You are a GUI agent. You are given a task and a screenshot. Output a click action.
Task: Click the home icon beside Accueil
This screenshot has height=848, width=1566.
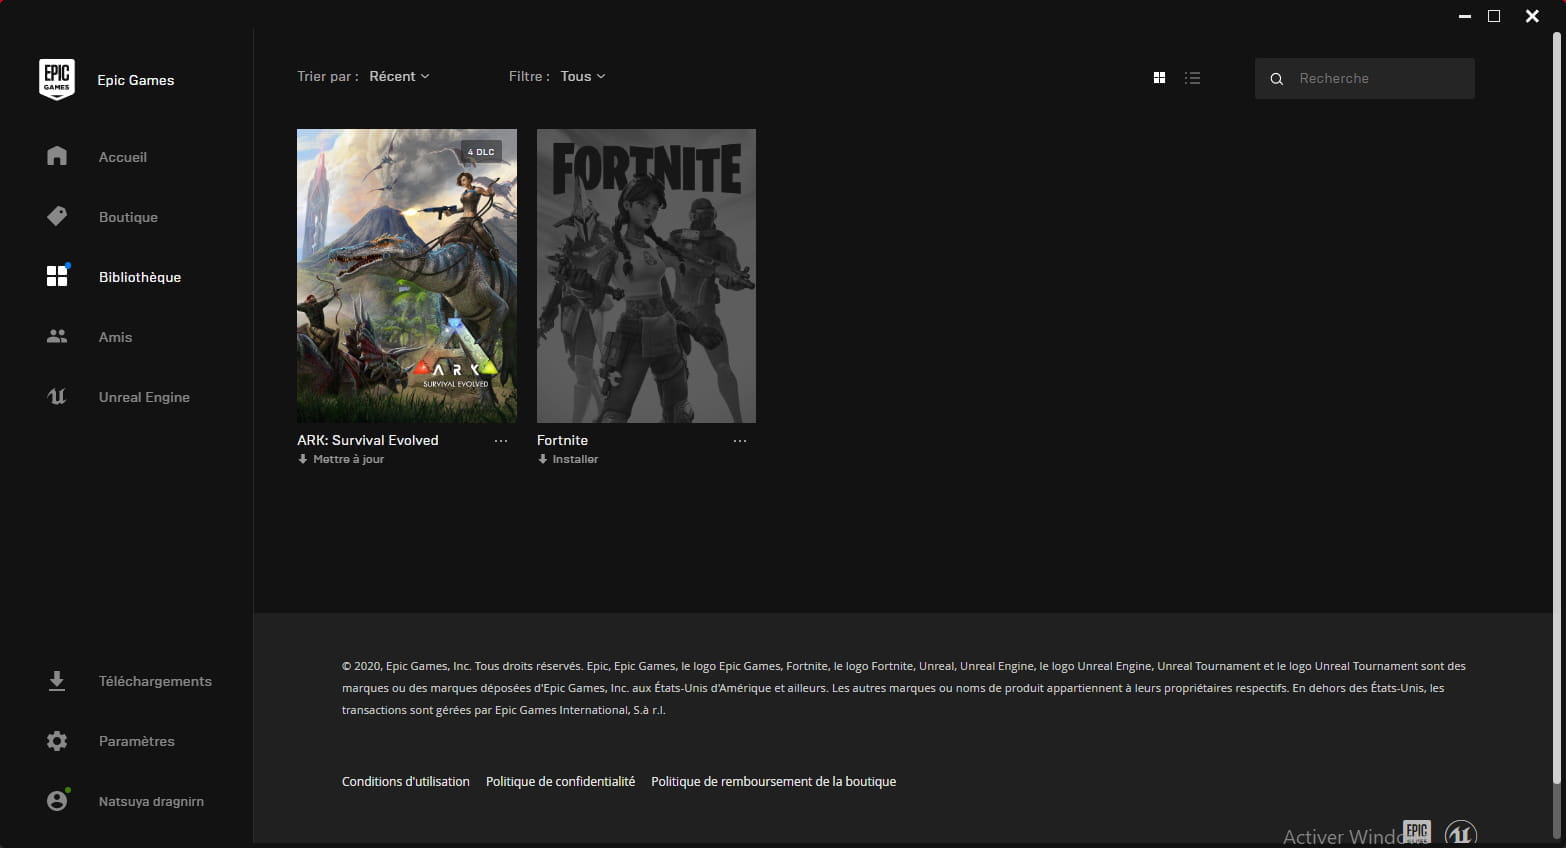point(57,156)
